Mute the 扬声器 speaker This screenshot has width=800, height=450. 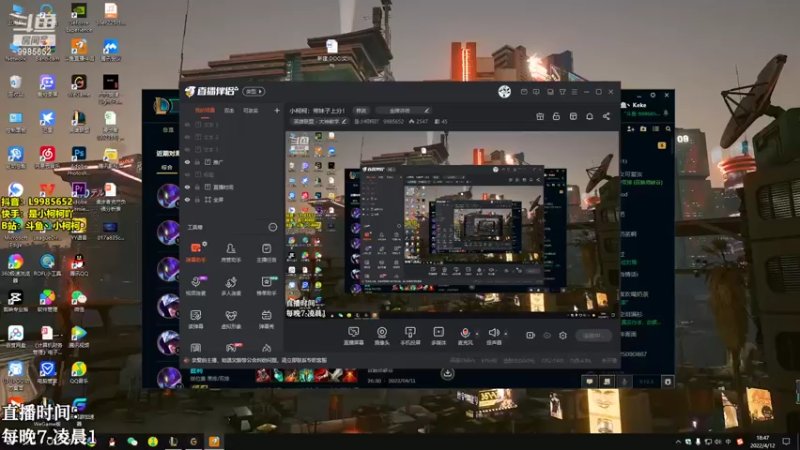point(493,336)
